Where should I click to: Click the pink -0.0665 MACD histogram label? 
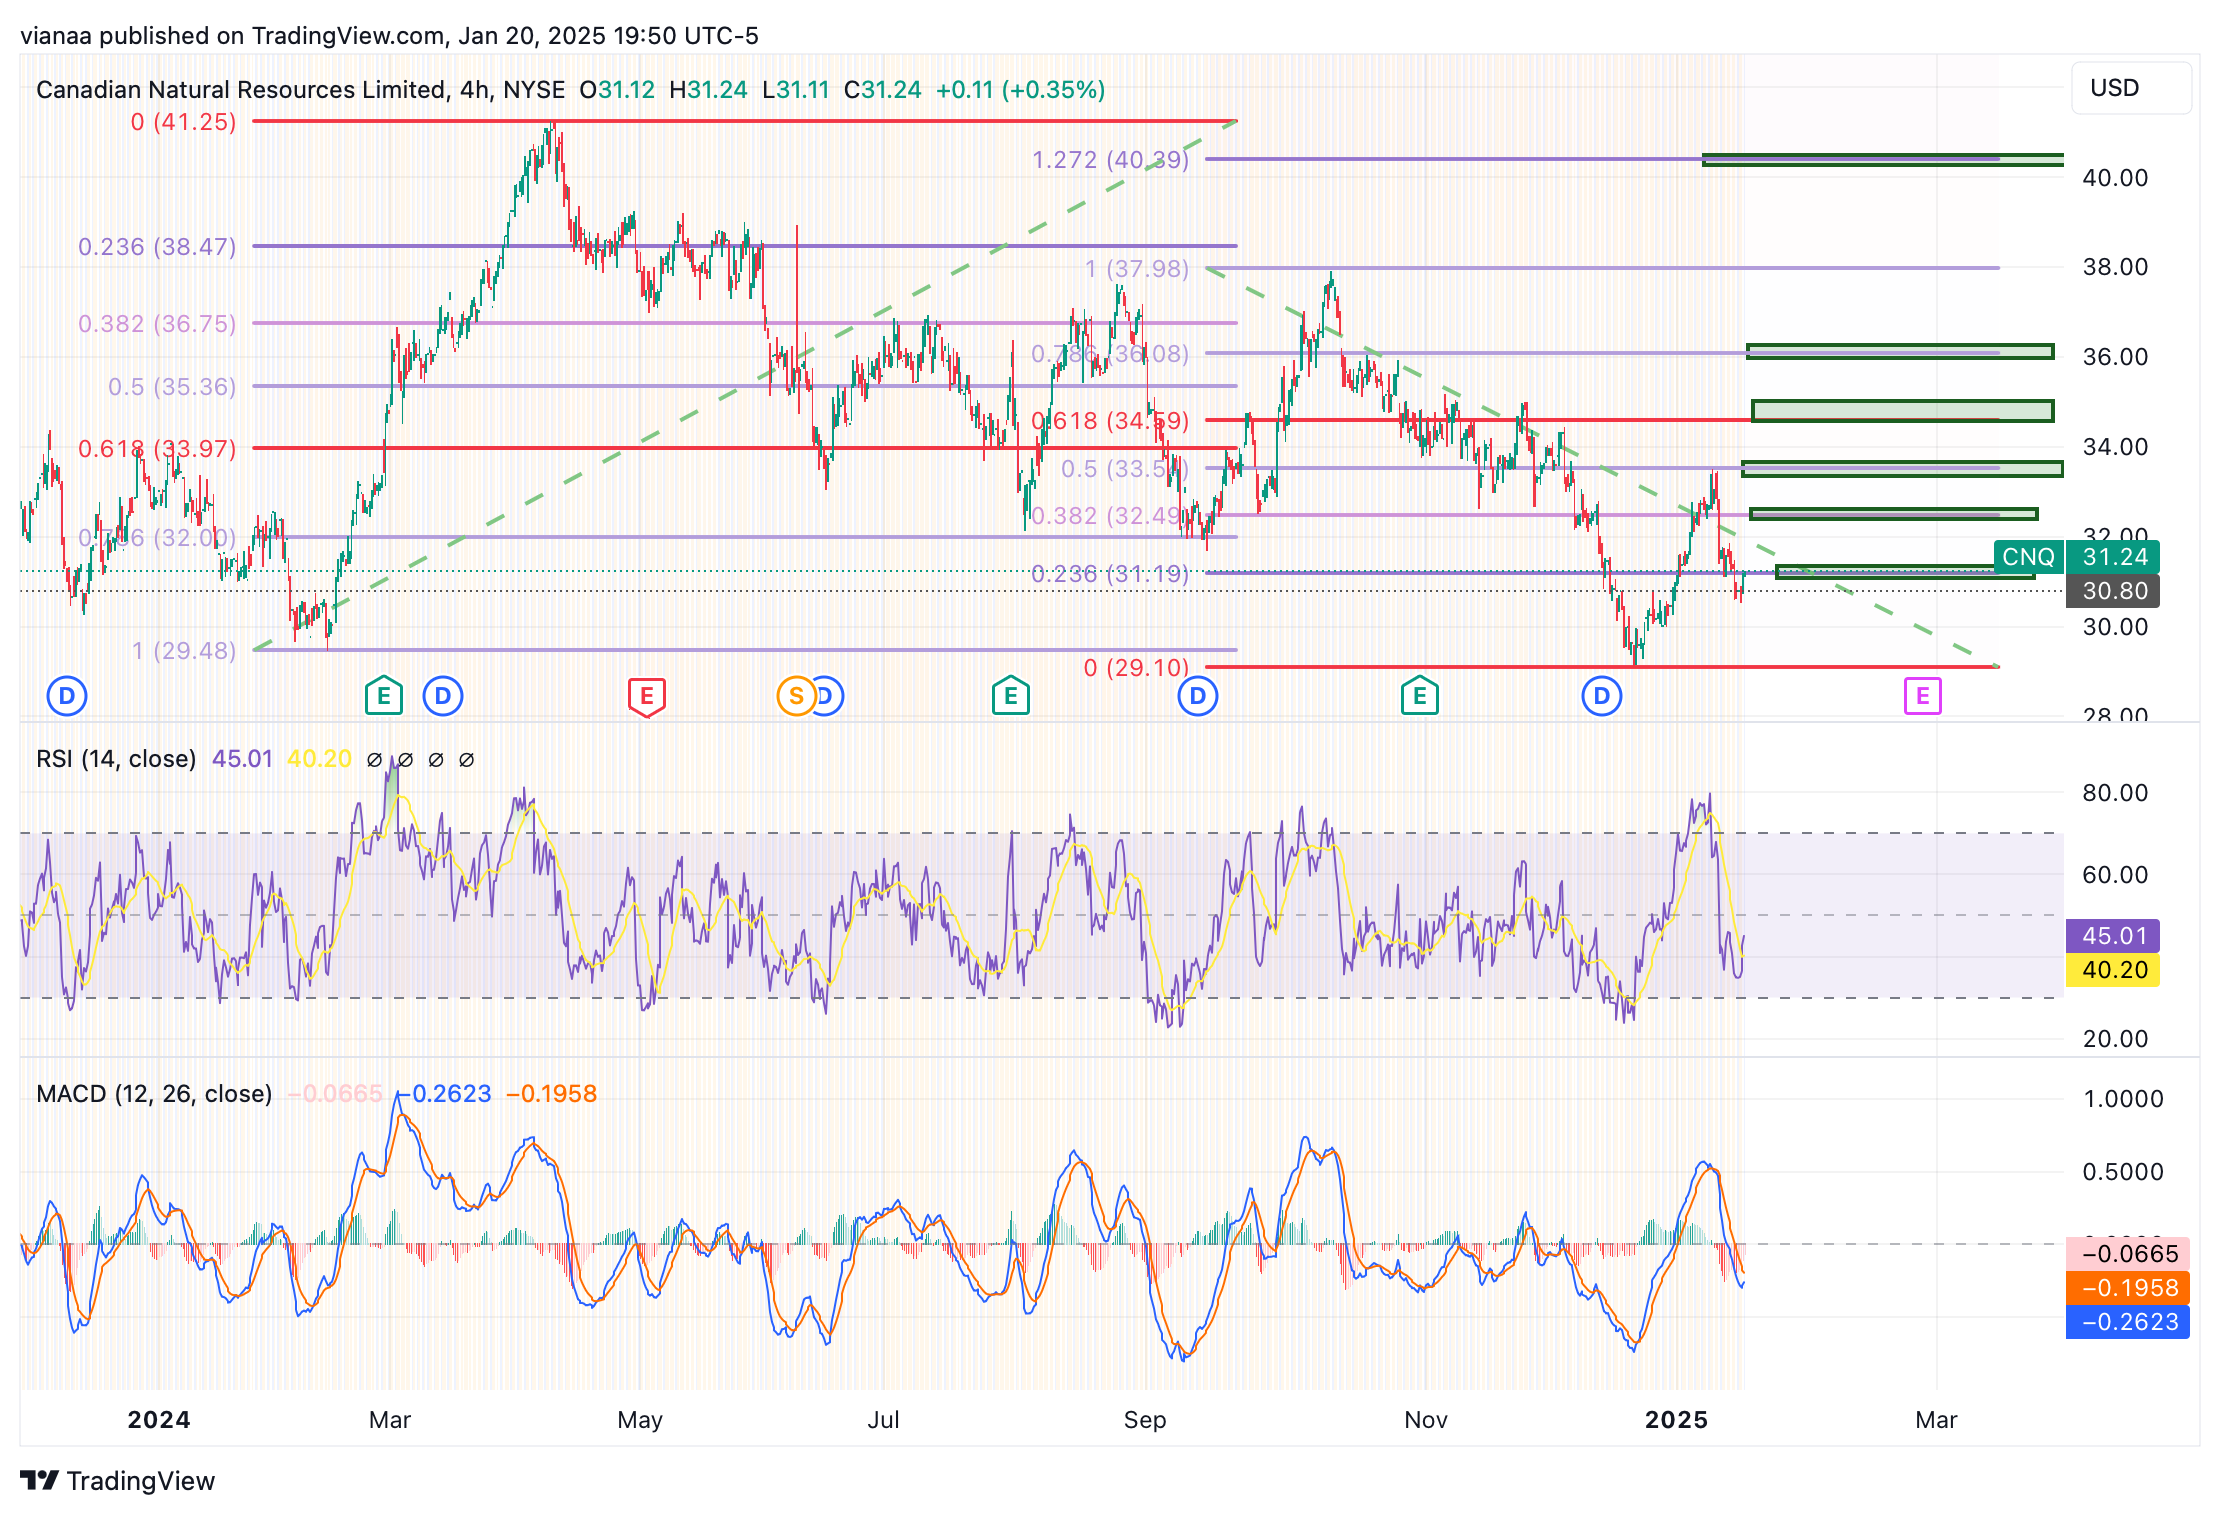pos(2129,1254)
